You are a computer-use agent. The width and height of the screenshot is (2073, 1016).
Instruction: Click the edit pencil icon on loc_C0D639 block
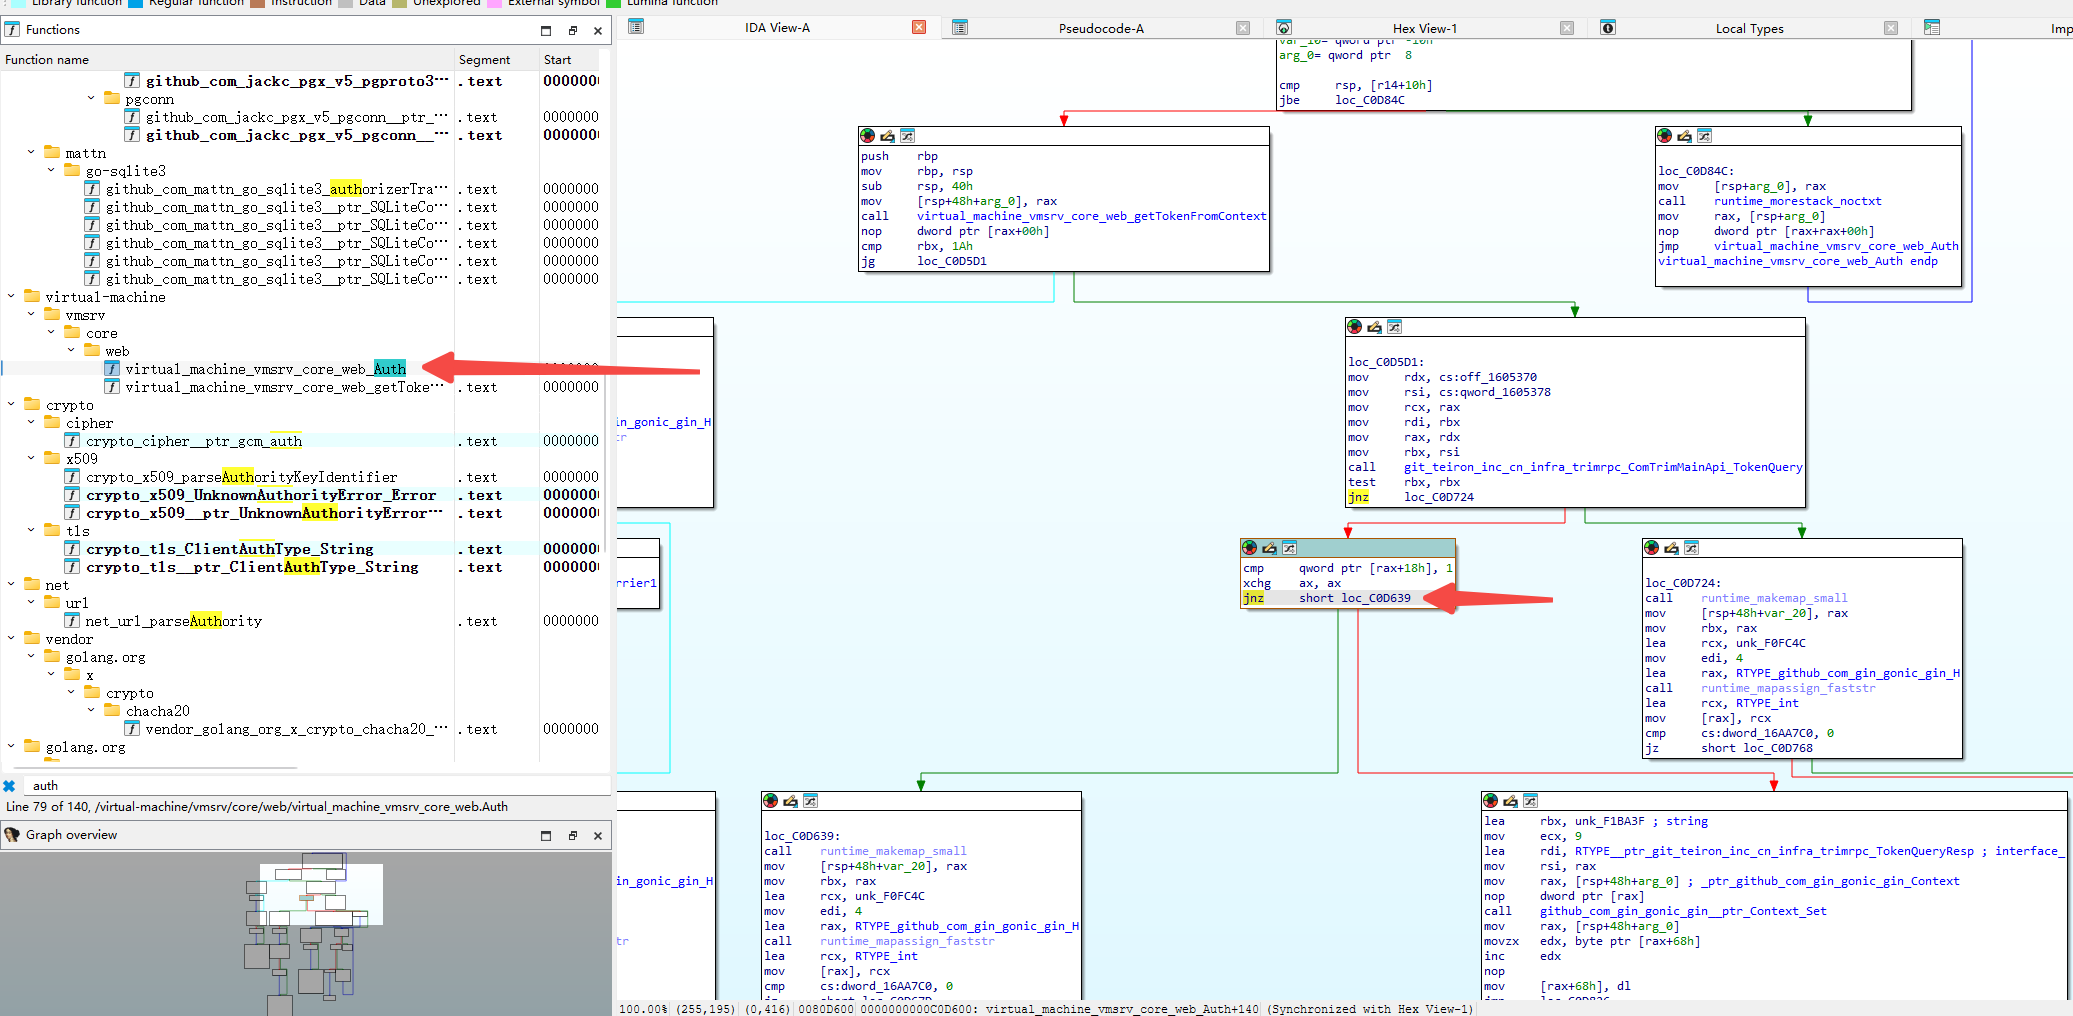point(790,801)
